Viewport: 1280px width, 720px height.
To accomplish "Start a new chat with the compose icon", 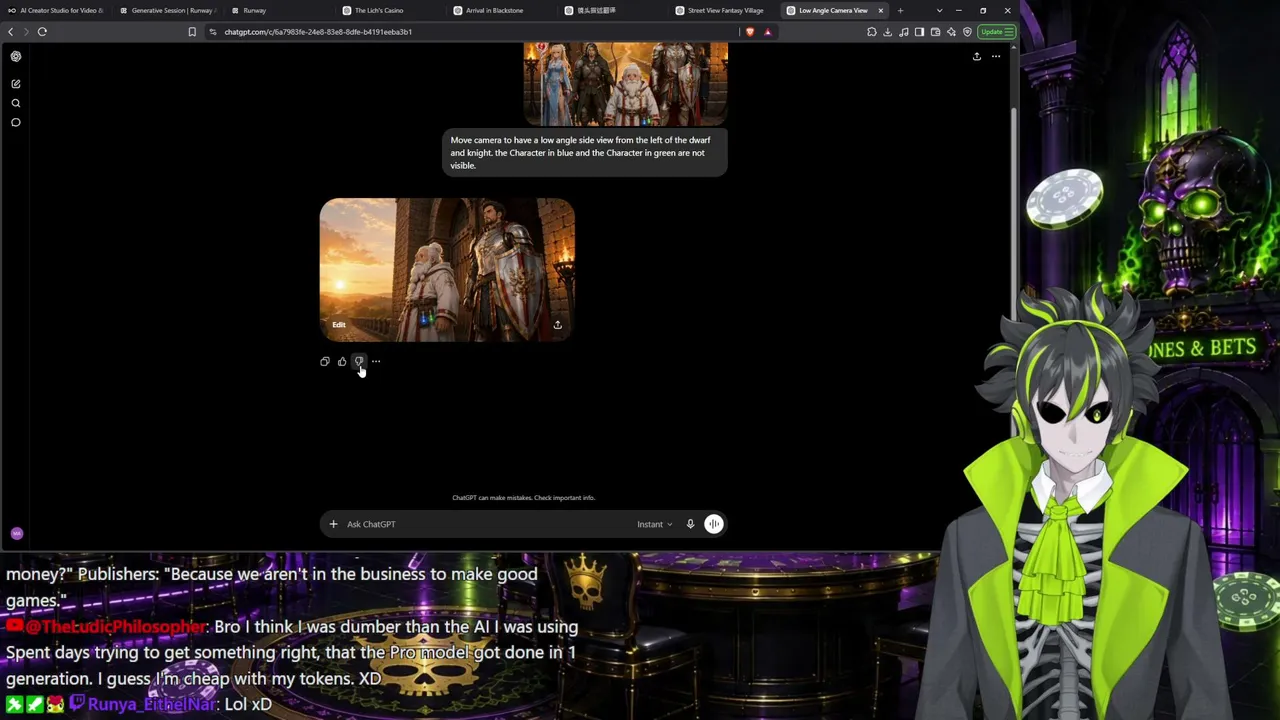I will coord(16,84).
